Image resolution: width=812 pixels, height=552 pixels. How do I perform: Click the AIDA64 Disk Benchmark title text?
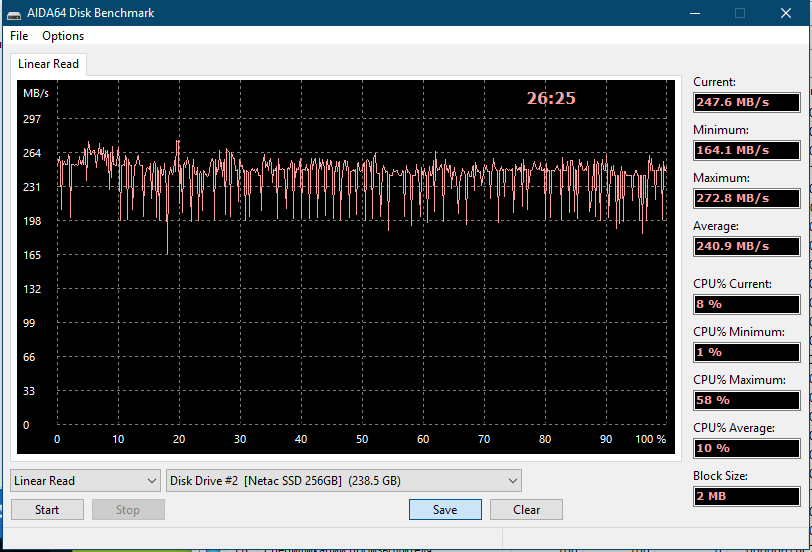91,13
